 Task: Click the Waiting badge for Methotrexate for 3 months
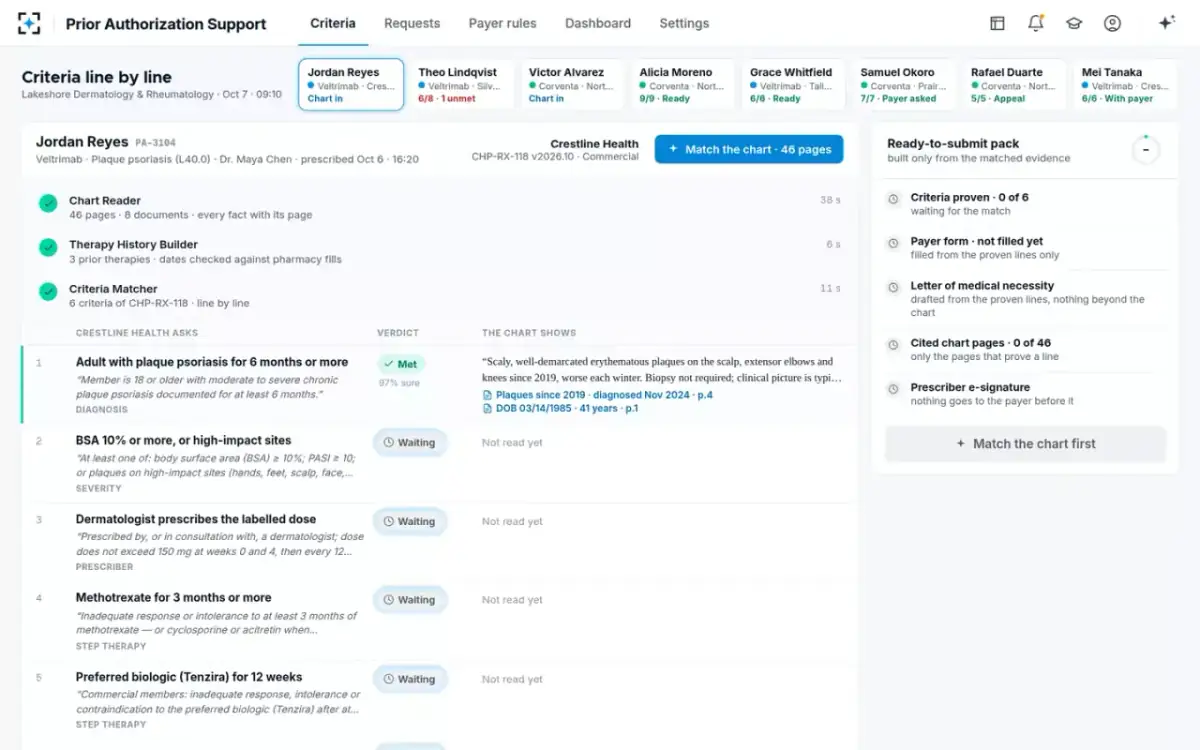point(410,600)
